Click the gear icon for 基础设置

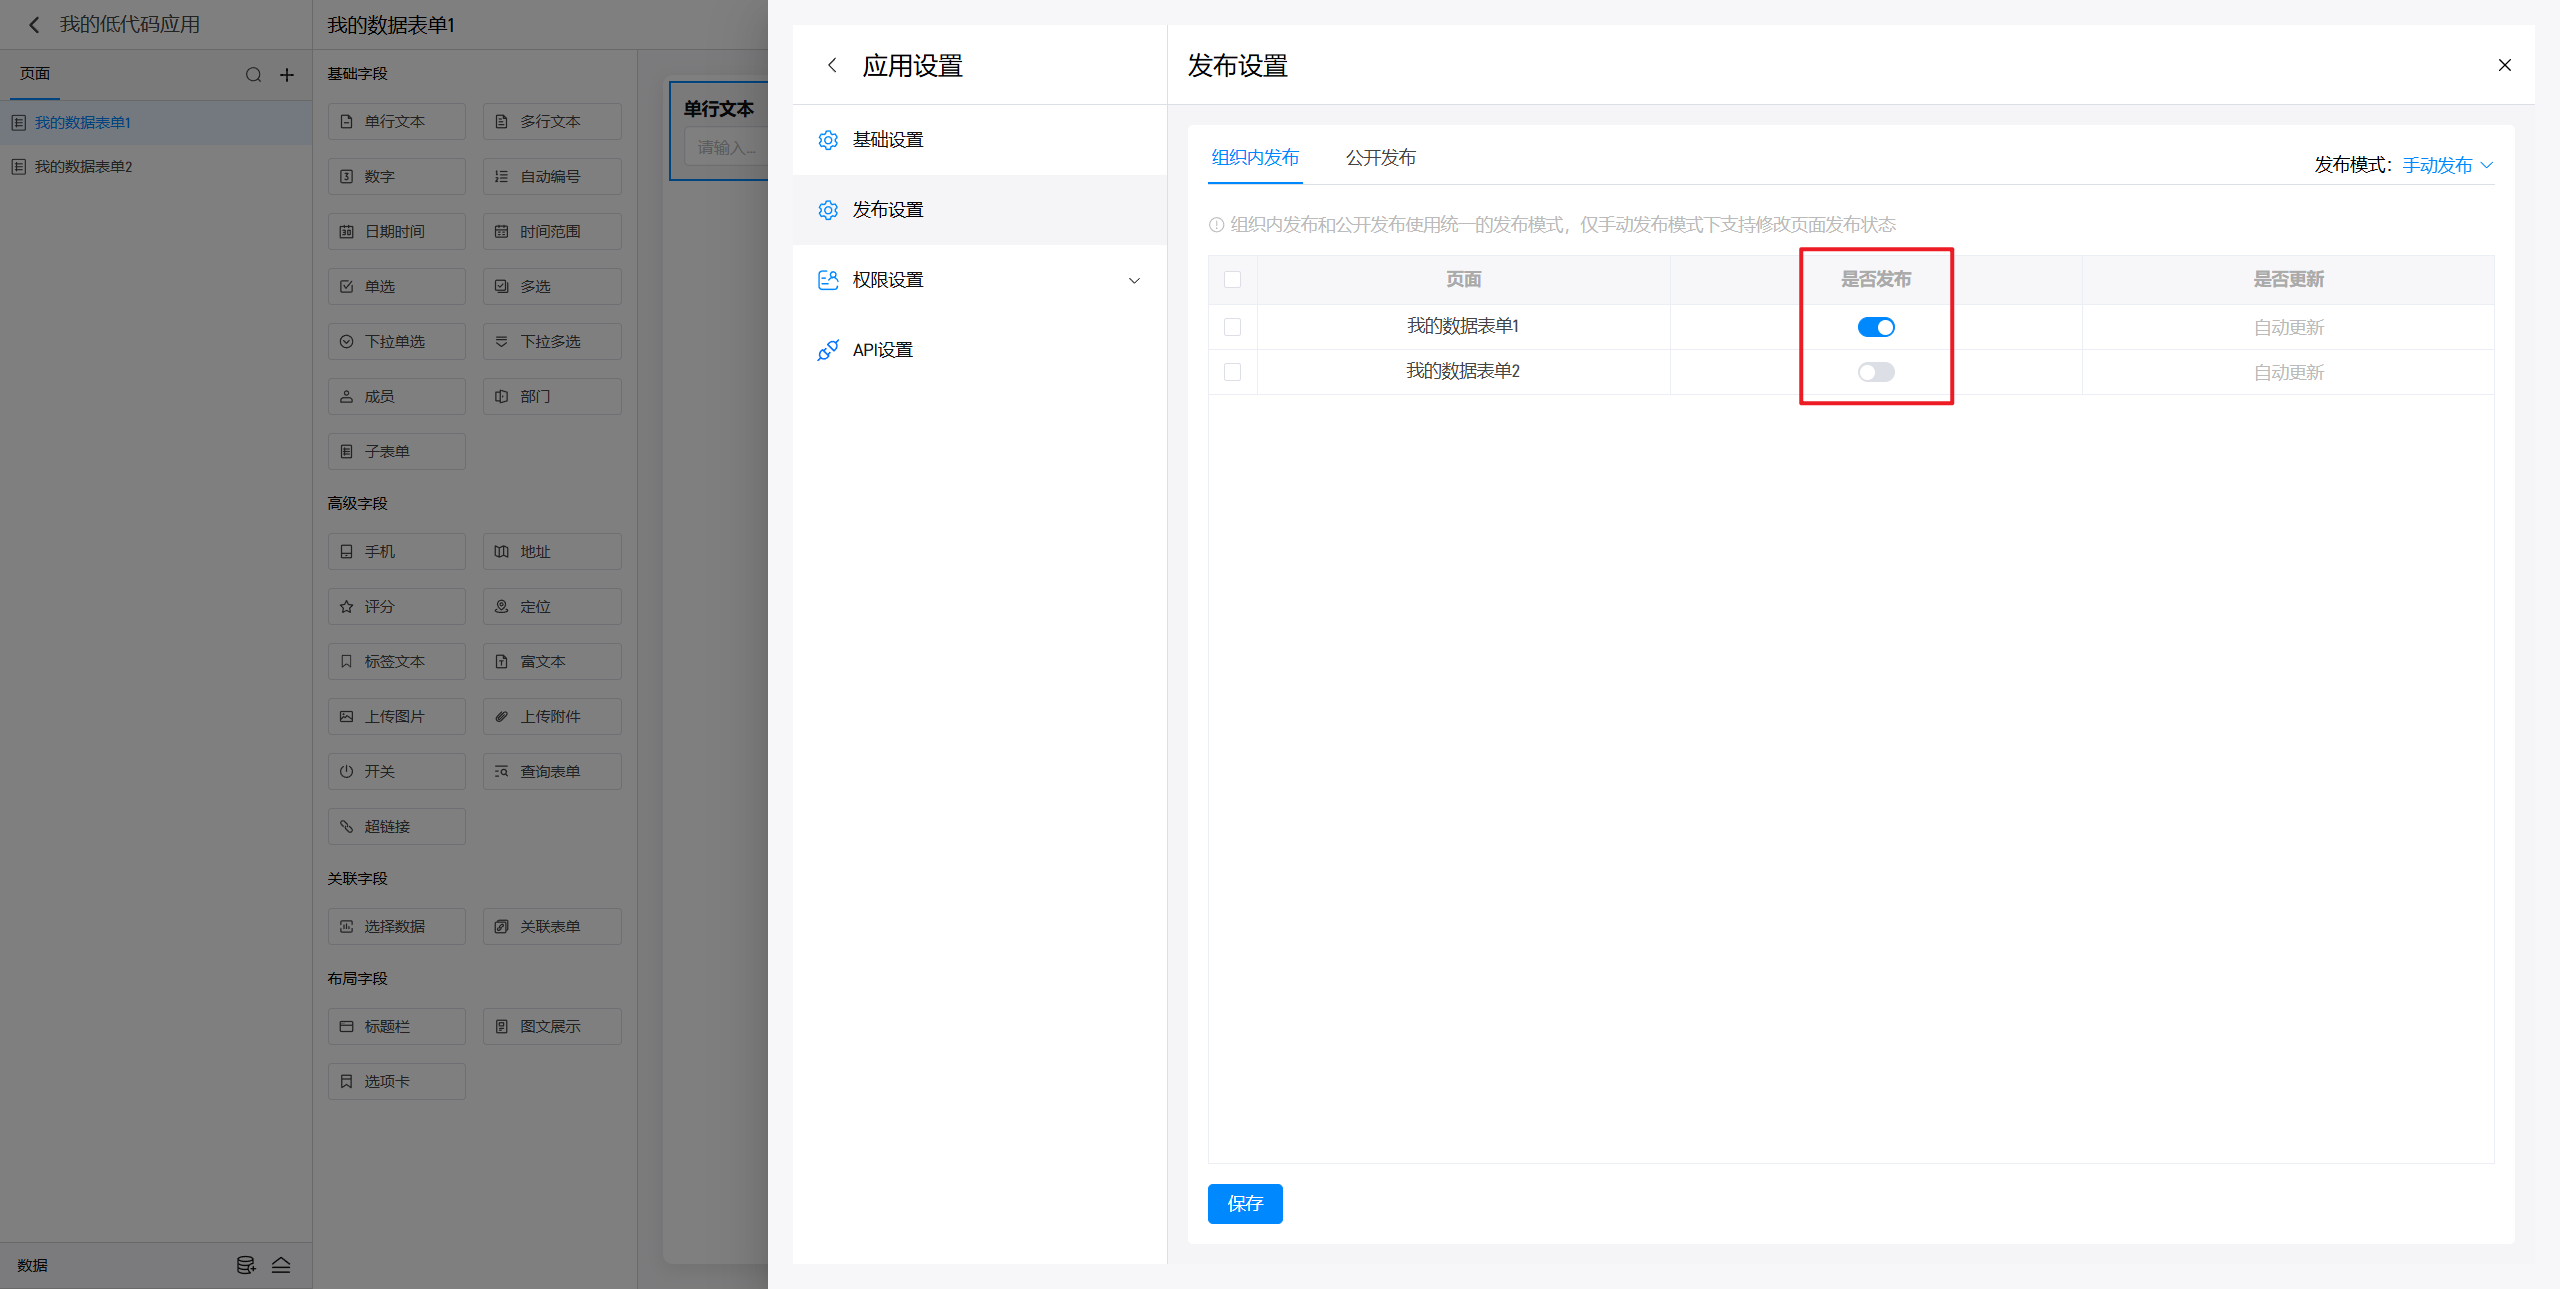(x=827, y=140)
